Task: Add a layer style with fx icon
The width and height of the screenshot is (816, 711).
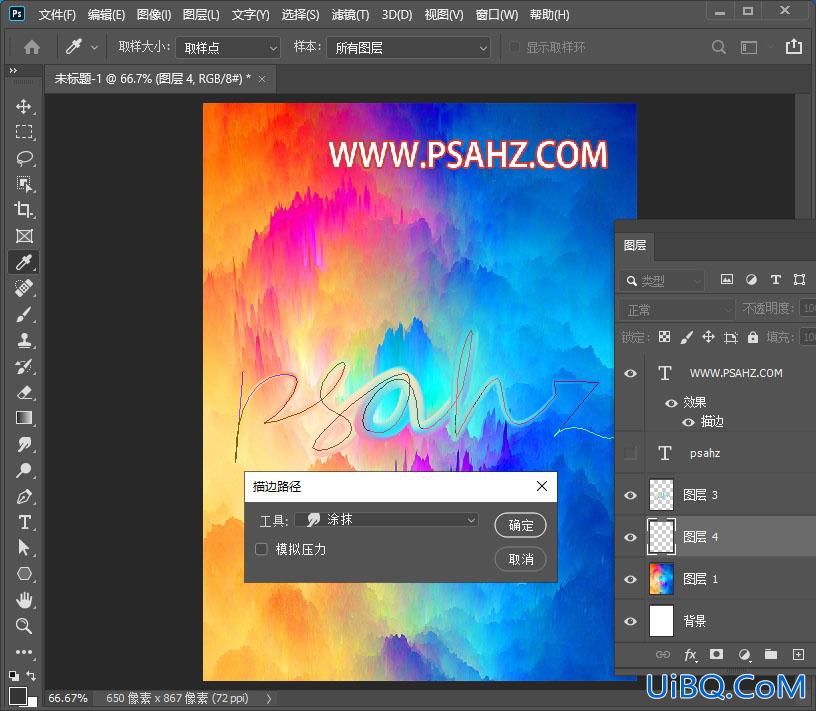Action: coord(690,655)
